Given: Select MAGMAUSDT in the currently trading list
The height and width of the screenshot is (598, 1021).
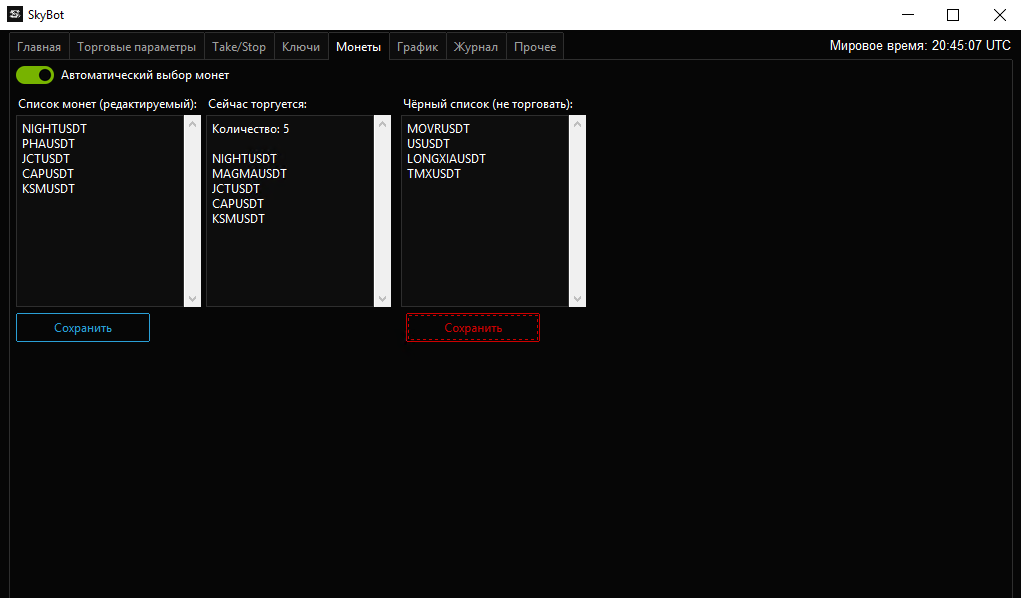Looking at the screenshot, I should [249, 174].
